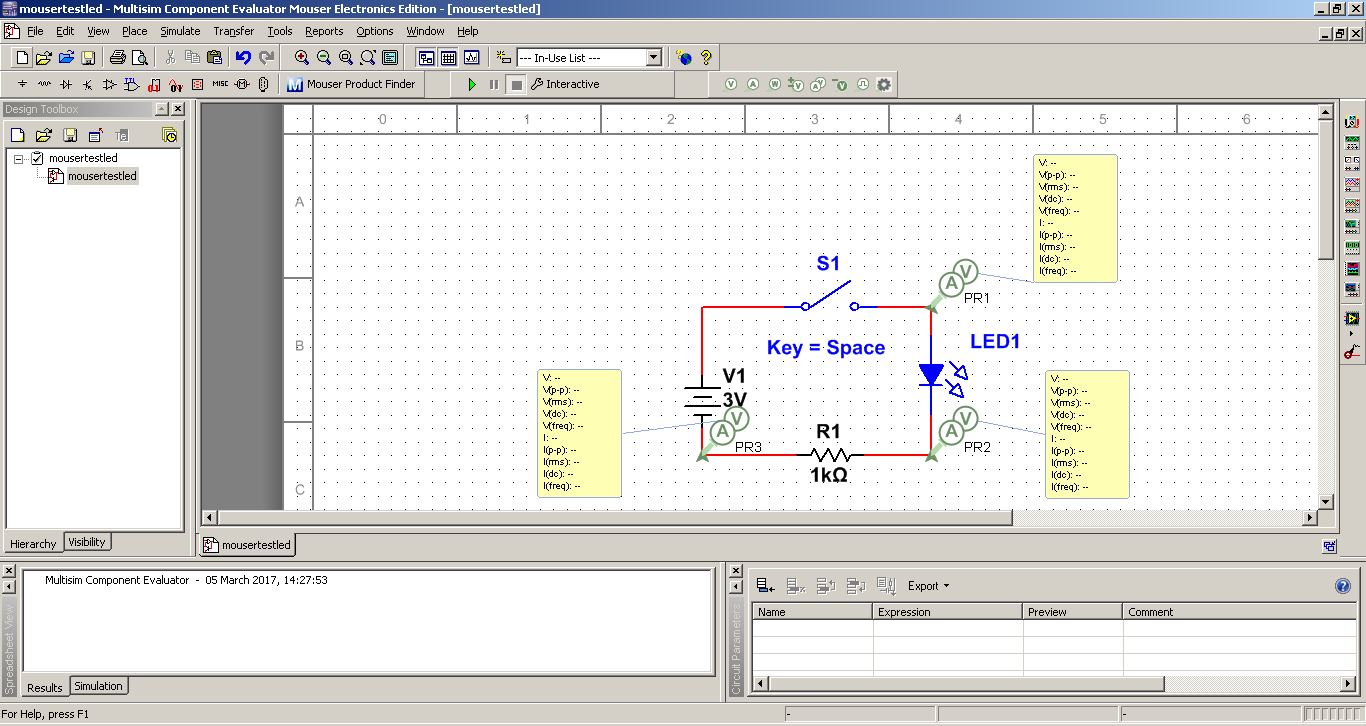1366x726 pixels.
Task: Expand the Export dropdown in Circuit Parameters
Action: (929, 586)
